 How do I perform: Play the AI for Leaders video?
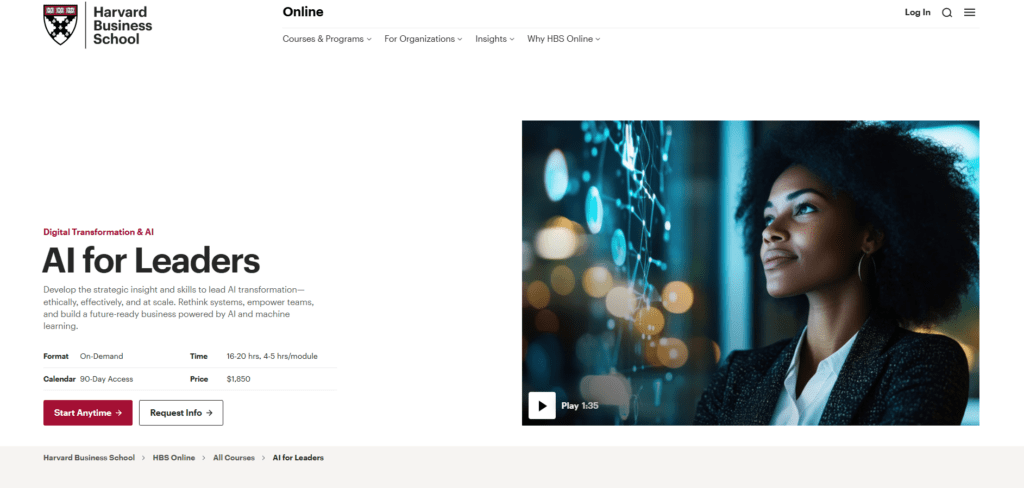point(541,406)
